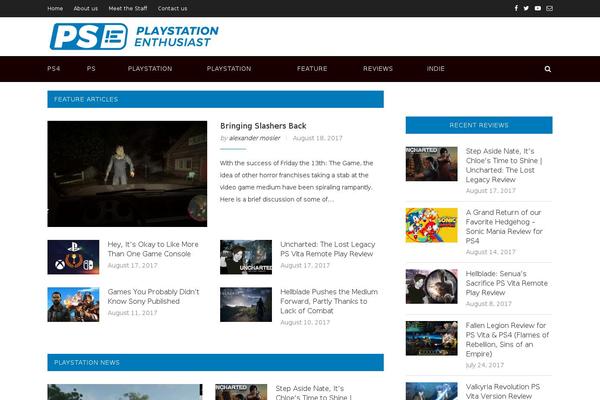Open the YouTube social icon
This screenshot has height=400, width=600.
(x=538, y=8)
